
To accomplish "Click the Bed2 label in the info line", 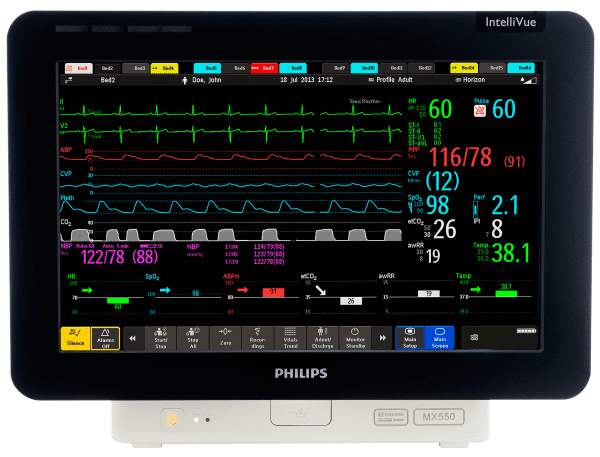I will (108, 80).
